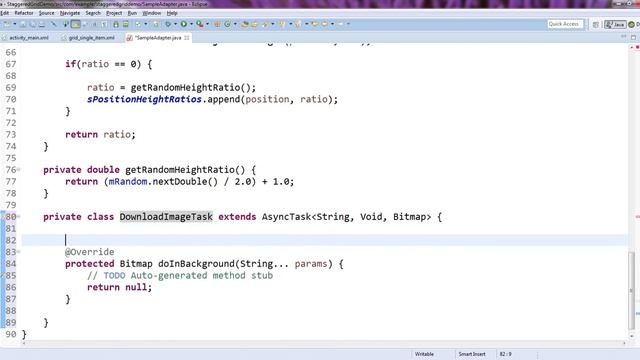Collapse the DownloadImageTask class at line 80

pyautogui.click(x=18, y=216)
